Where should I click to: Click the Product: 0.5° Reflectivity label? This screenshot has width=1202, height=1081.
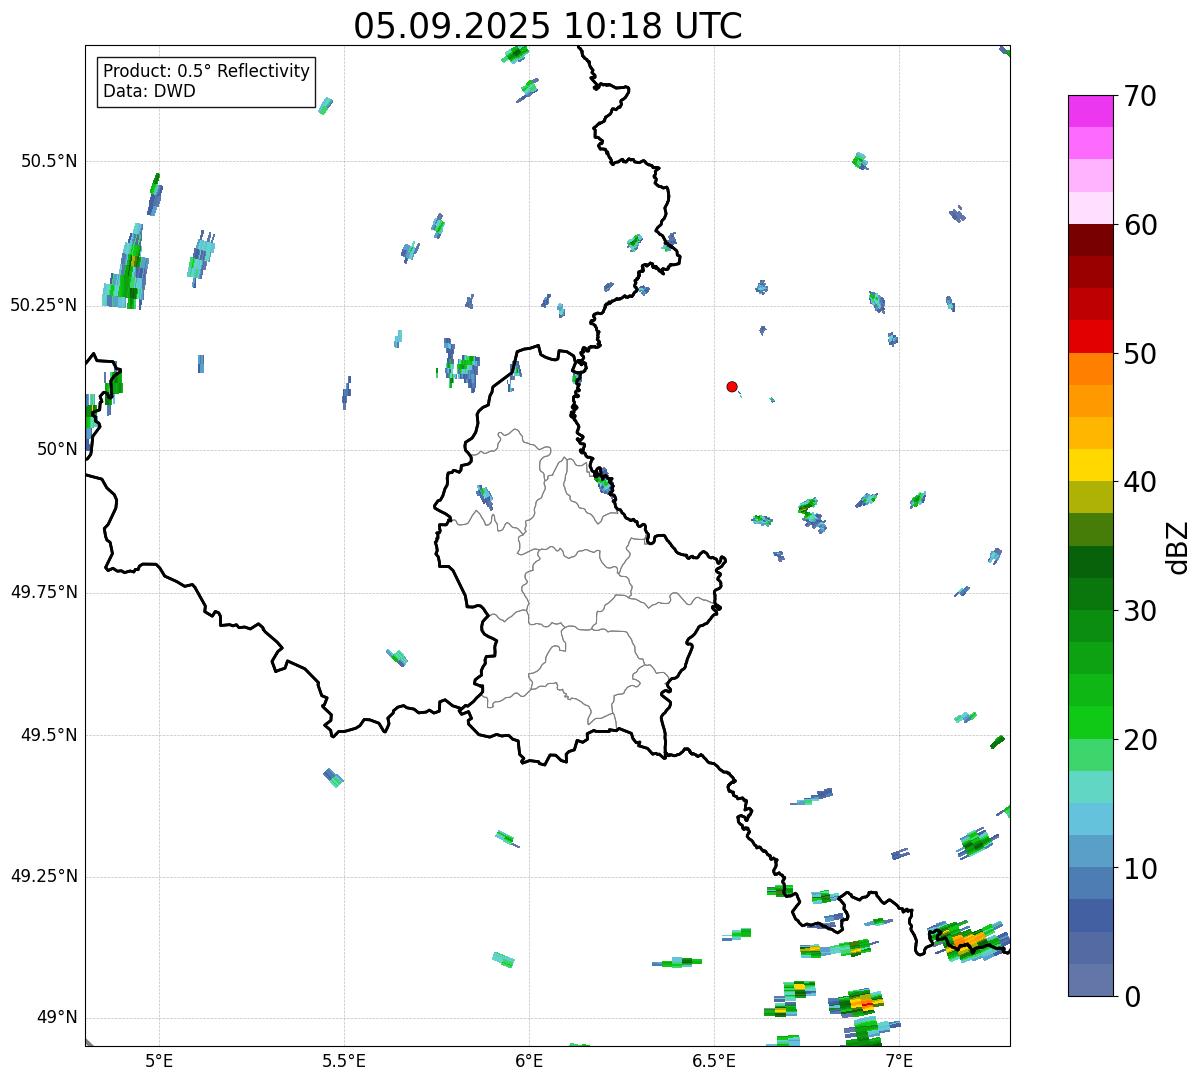click(207, 71)
